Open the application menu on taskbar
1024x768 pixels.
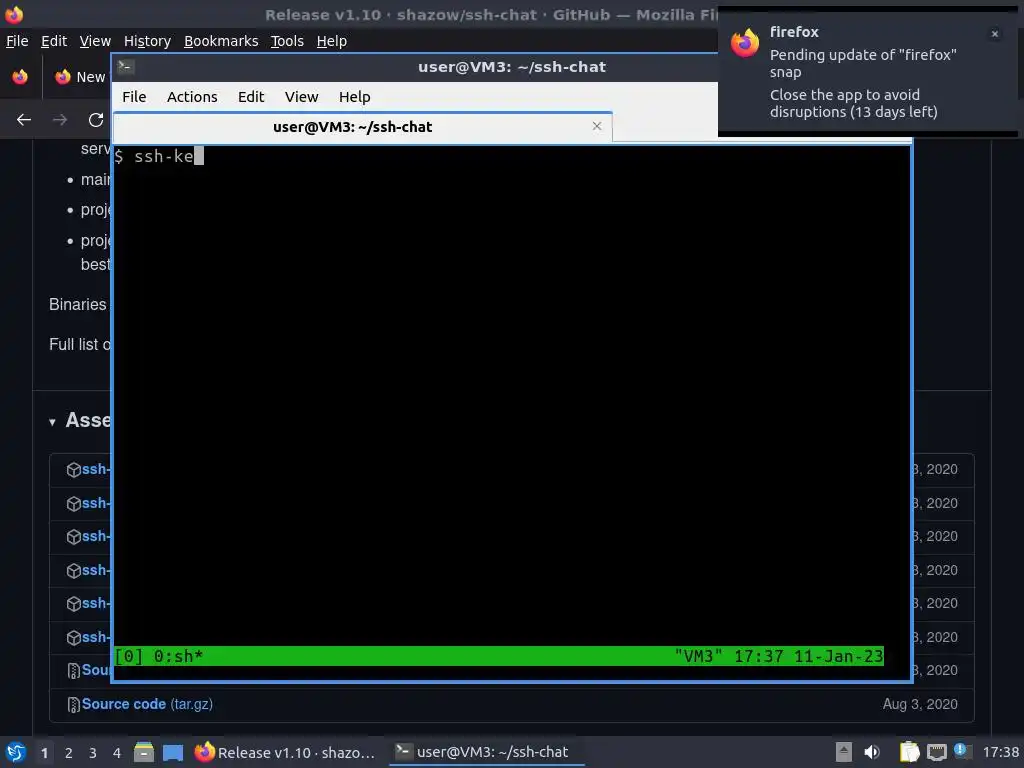point(16,752)
